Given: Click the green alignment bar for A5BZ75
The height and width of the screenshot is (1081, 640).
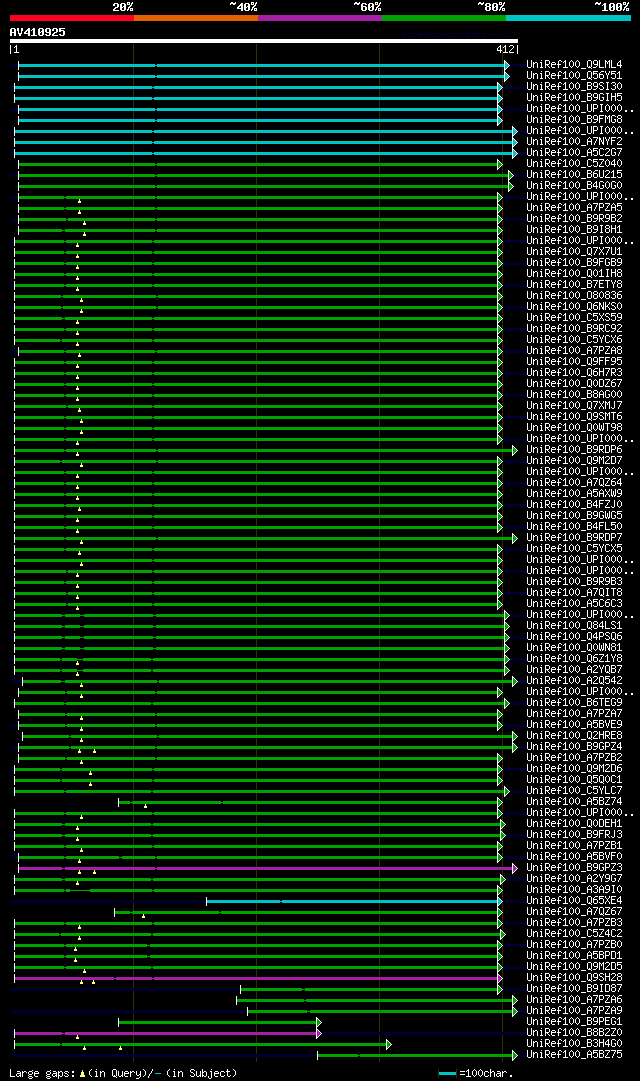Looking at the screenshot, I should click(x=417, y=1055).
